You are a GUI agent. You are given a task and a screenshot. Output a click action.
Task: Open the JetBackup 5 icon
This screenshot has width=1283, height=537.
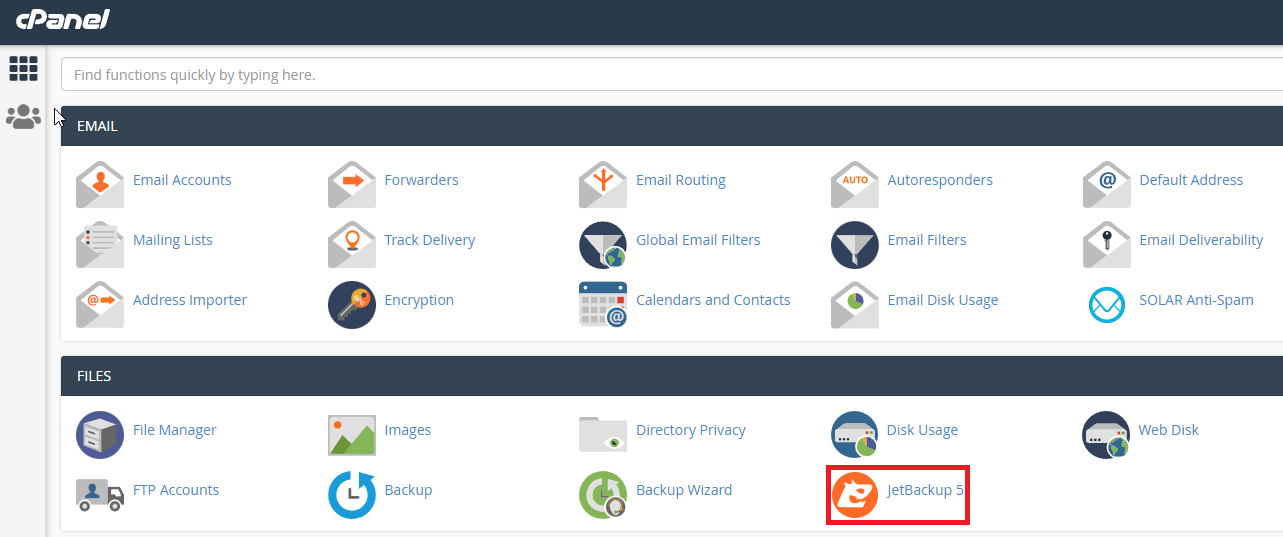click(x=854, y=492)
